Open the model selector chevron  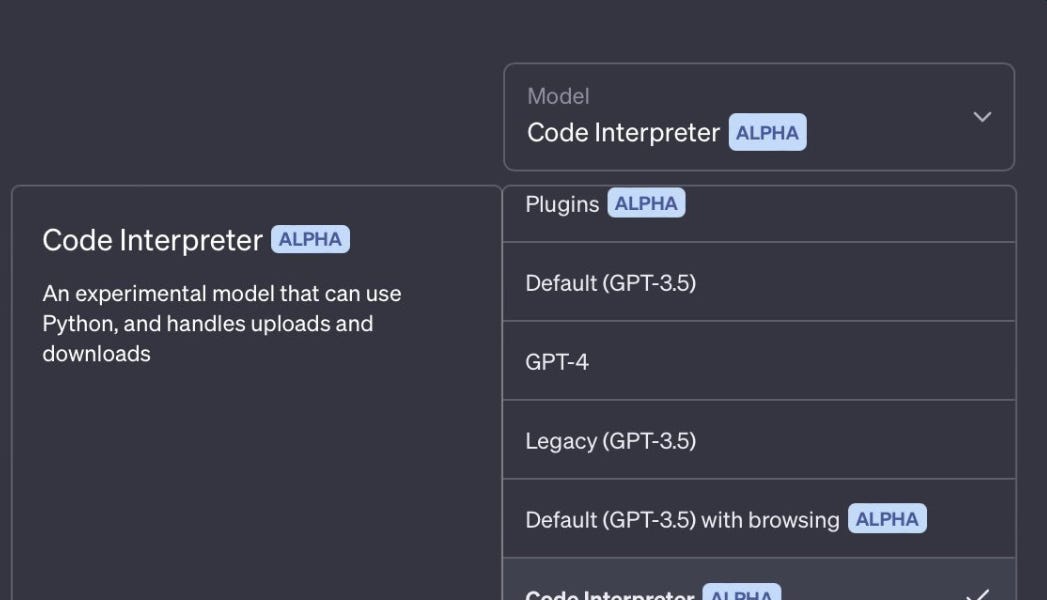982,117
